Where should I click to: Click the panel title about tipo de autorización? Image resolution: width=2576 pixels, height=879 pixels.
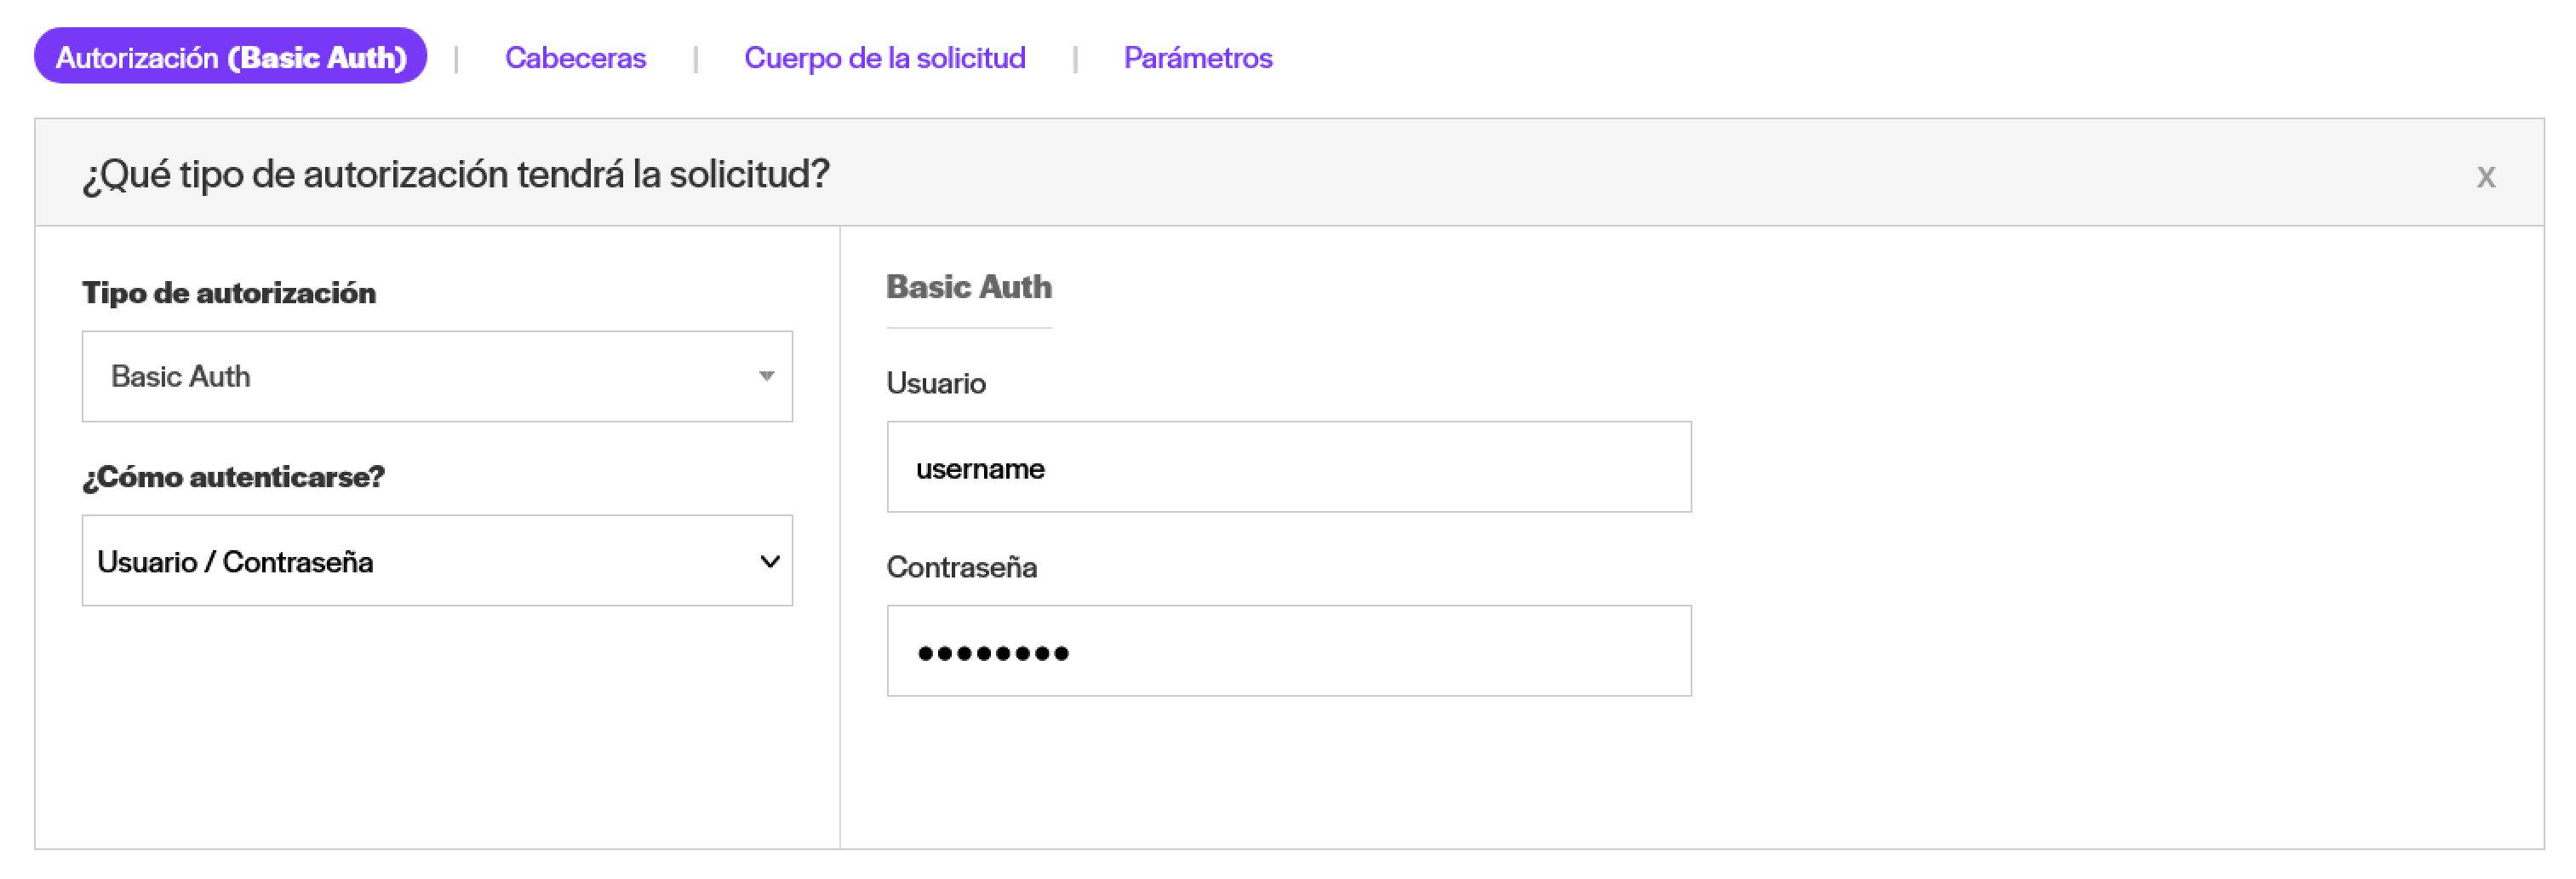pos(456,174)
